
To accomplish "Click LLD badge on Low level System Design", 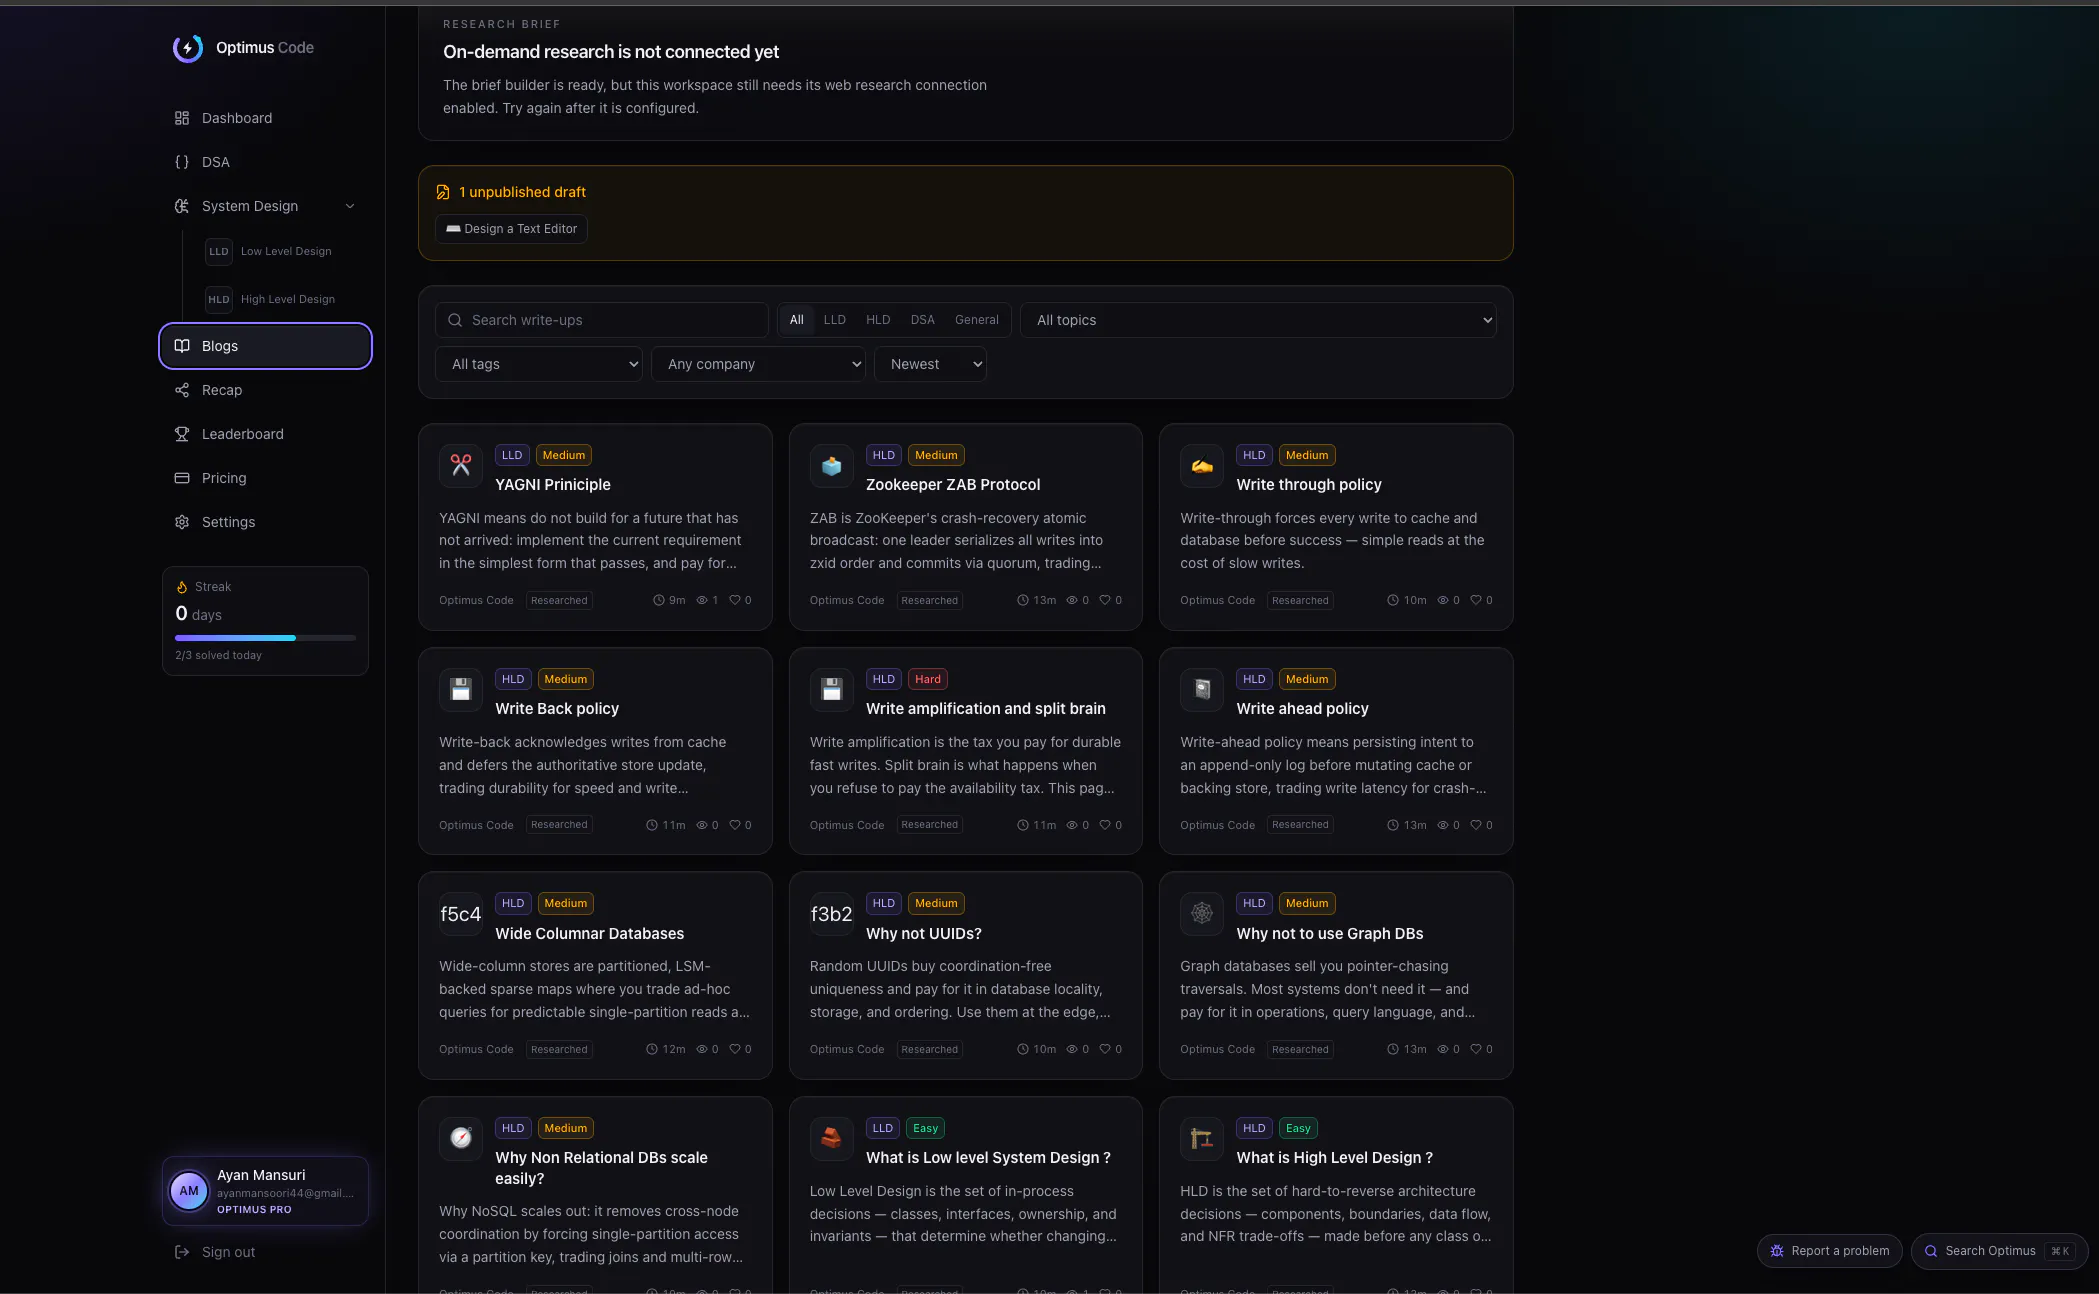I will [882, 1128].
